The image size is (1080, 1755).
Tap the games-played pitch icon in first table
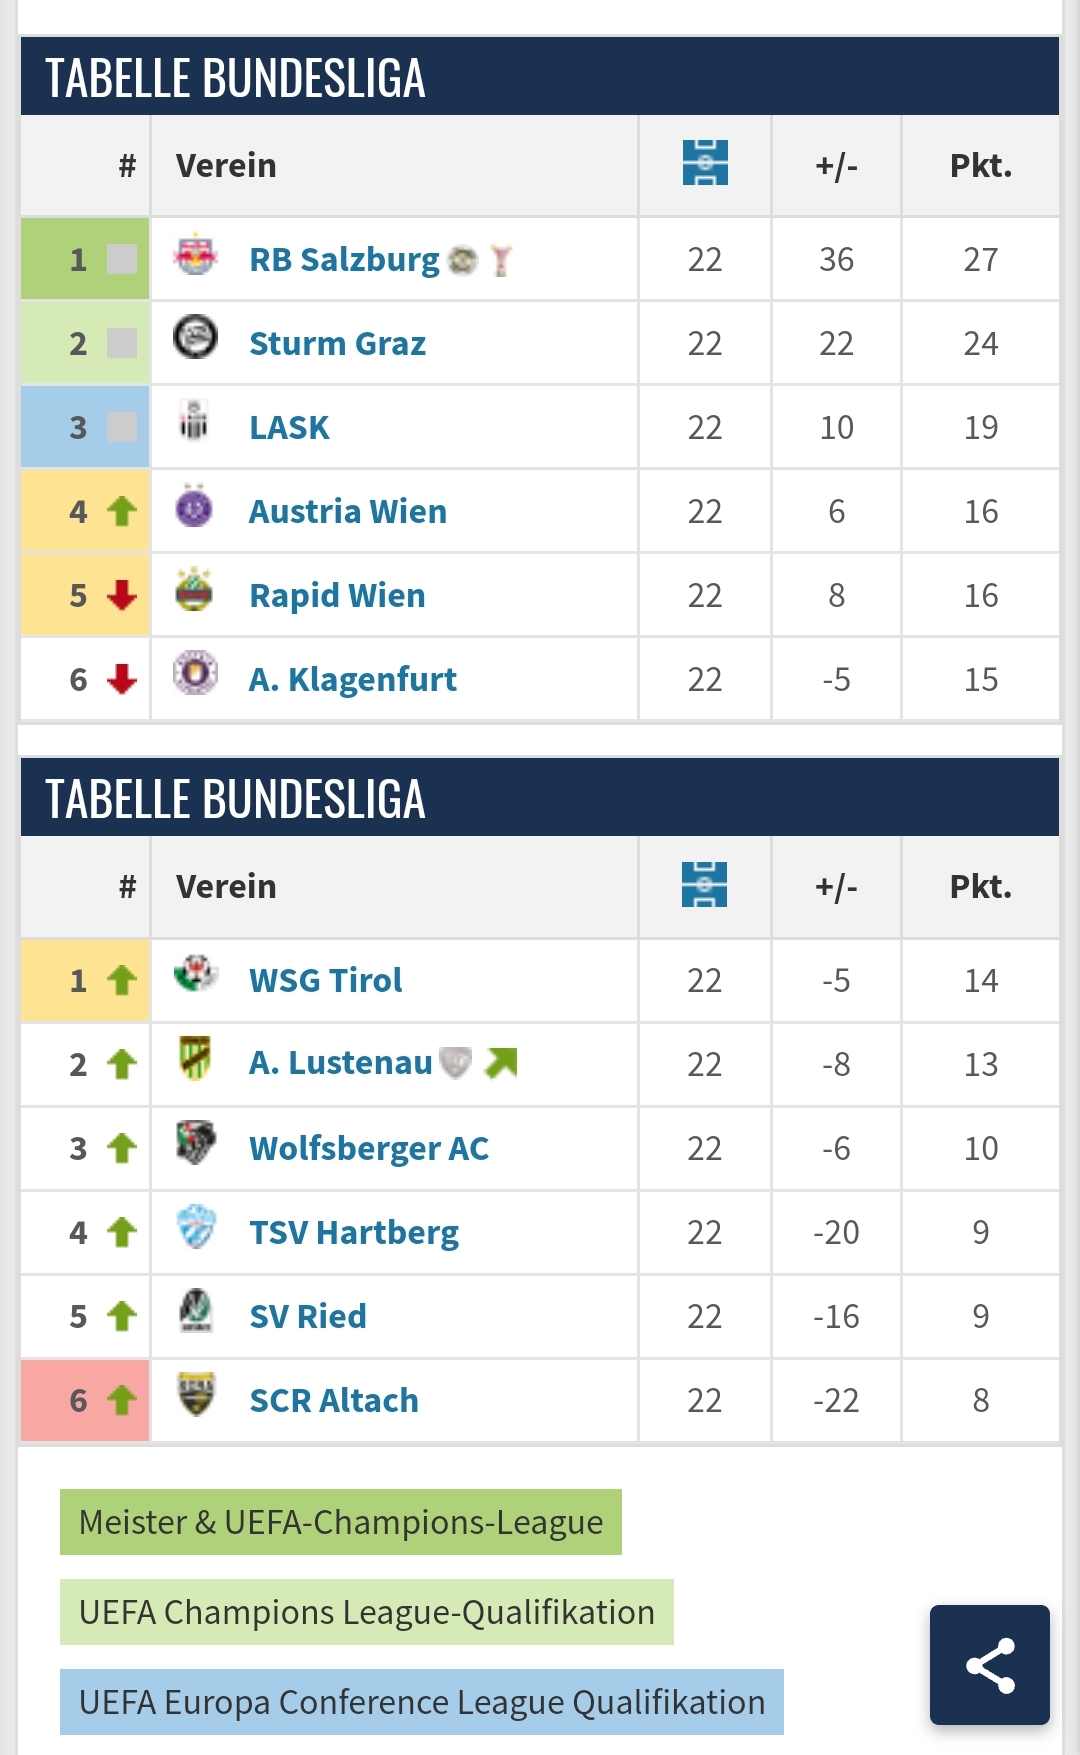705,163
